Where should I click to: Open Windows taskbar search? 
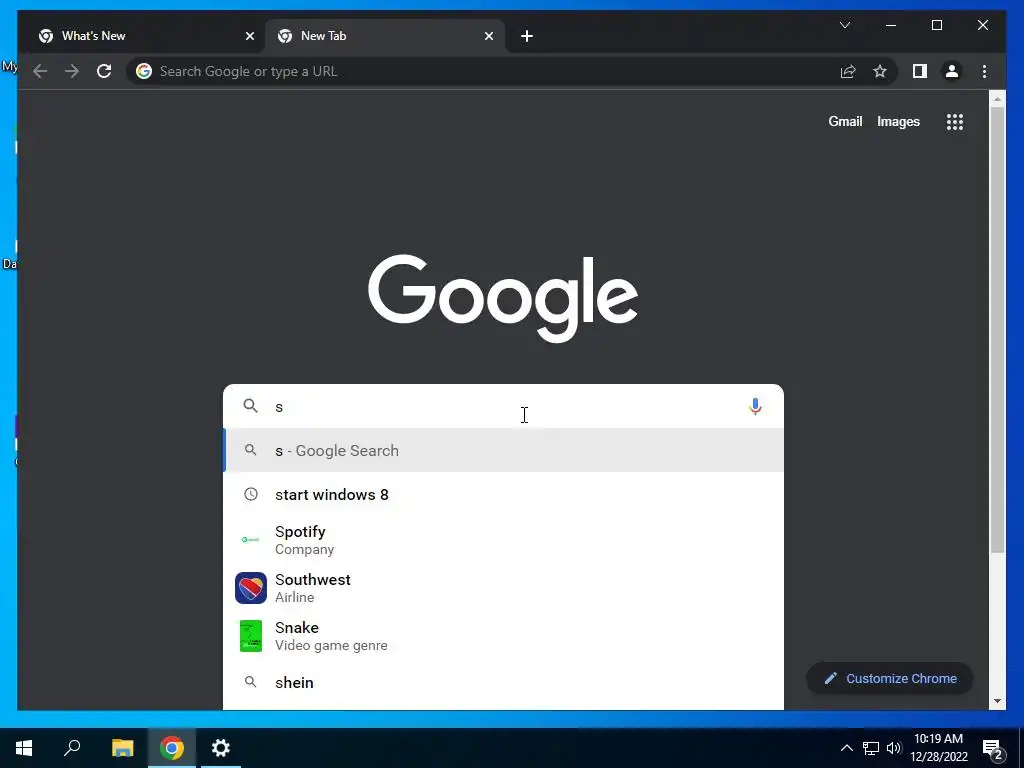[72, 748]
